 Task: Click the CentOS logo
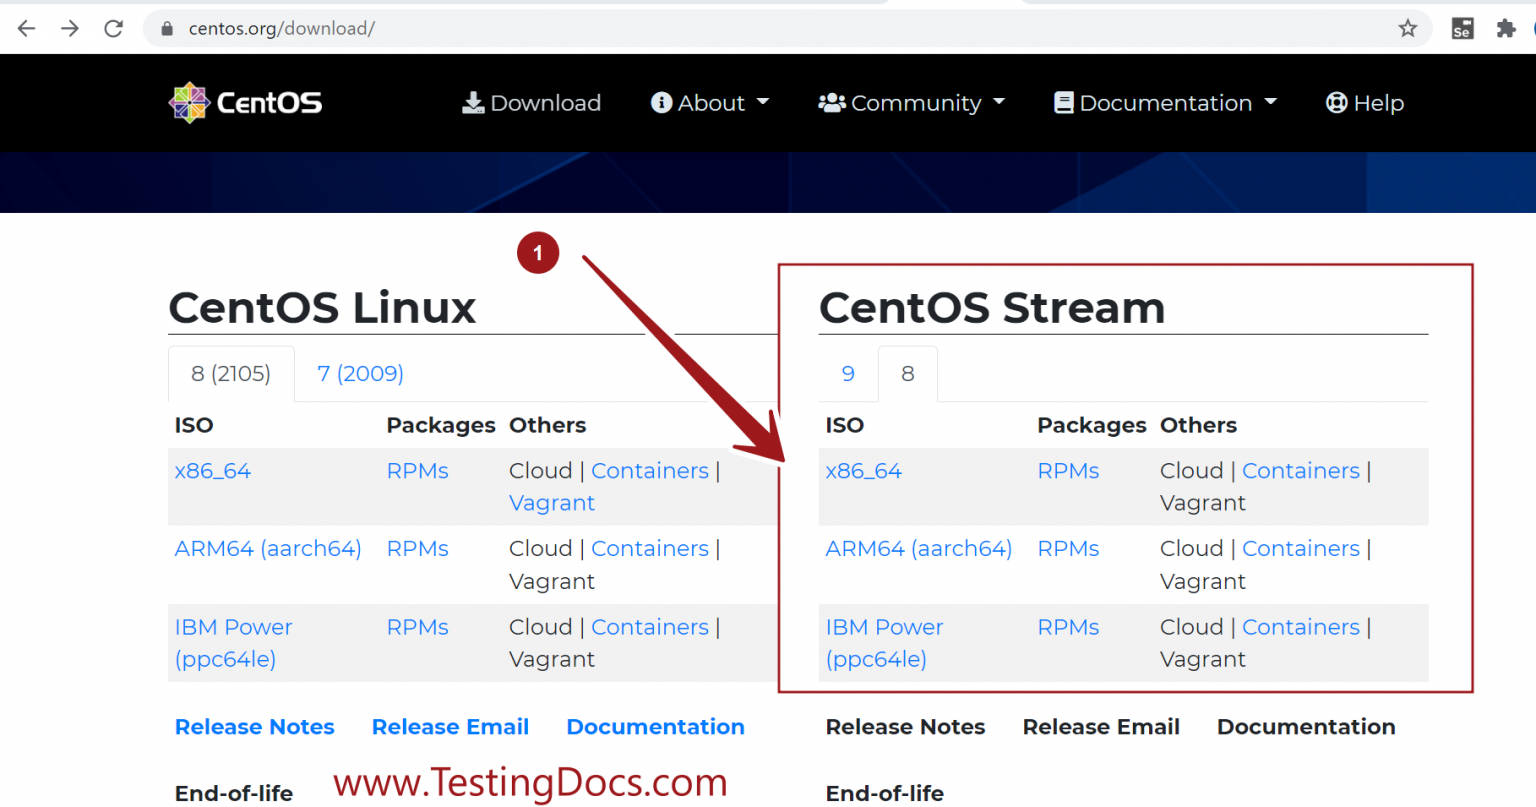point(246,103)
